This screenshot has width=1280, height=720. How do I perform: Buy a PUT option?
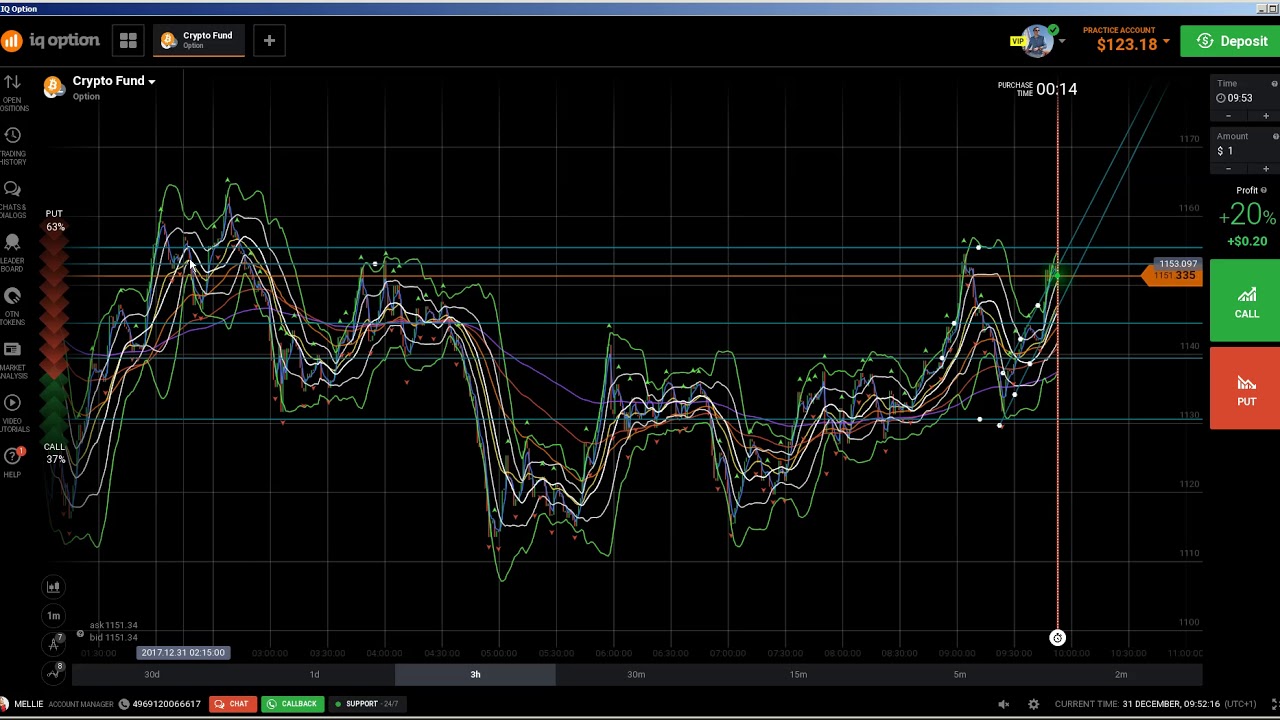coord(1245,388)
